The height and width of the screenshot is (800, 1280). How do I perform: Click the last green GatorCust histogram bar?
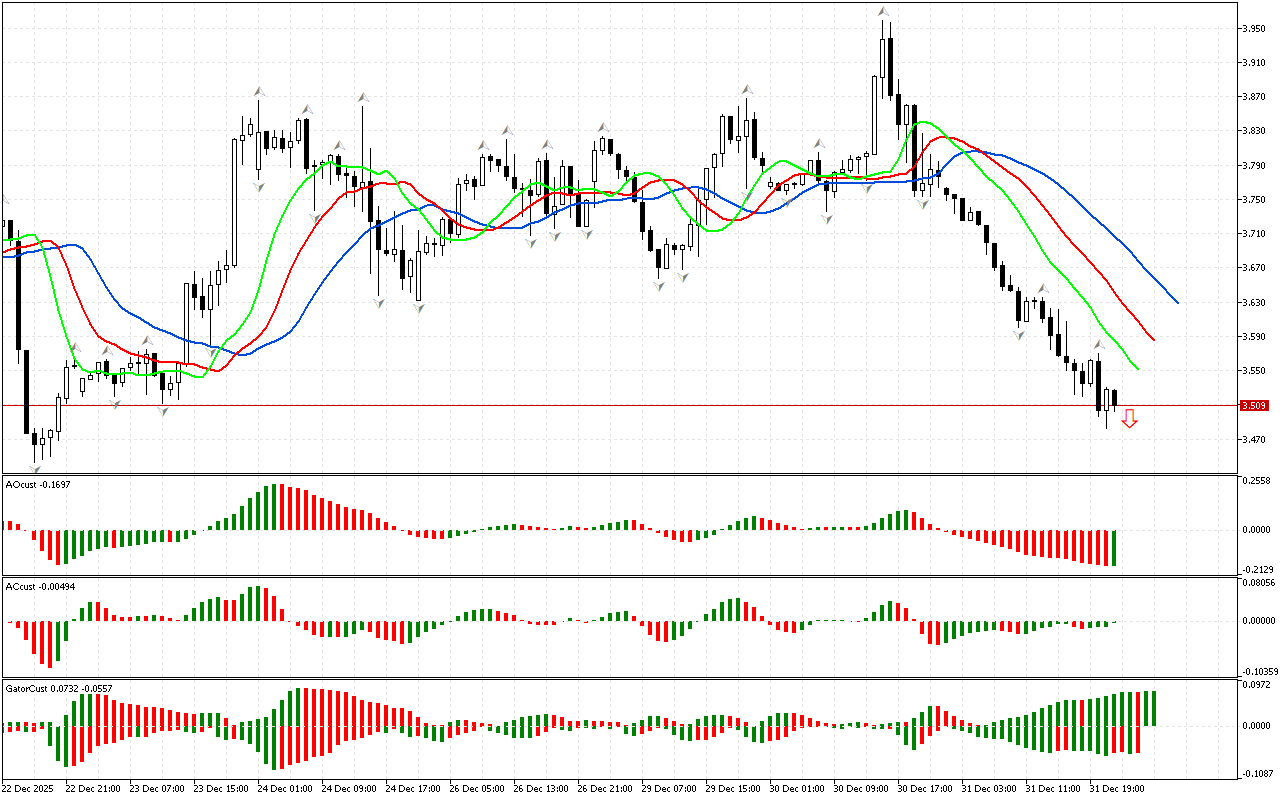1153,708
